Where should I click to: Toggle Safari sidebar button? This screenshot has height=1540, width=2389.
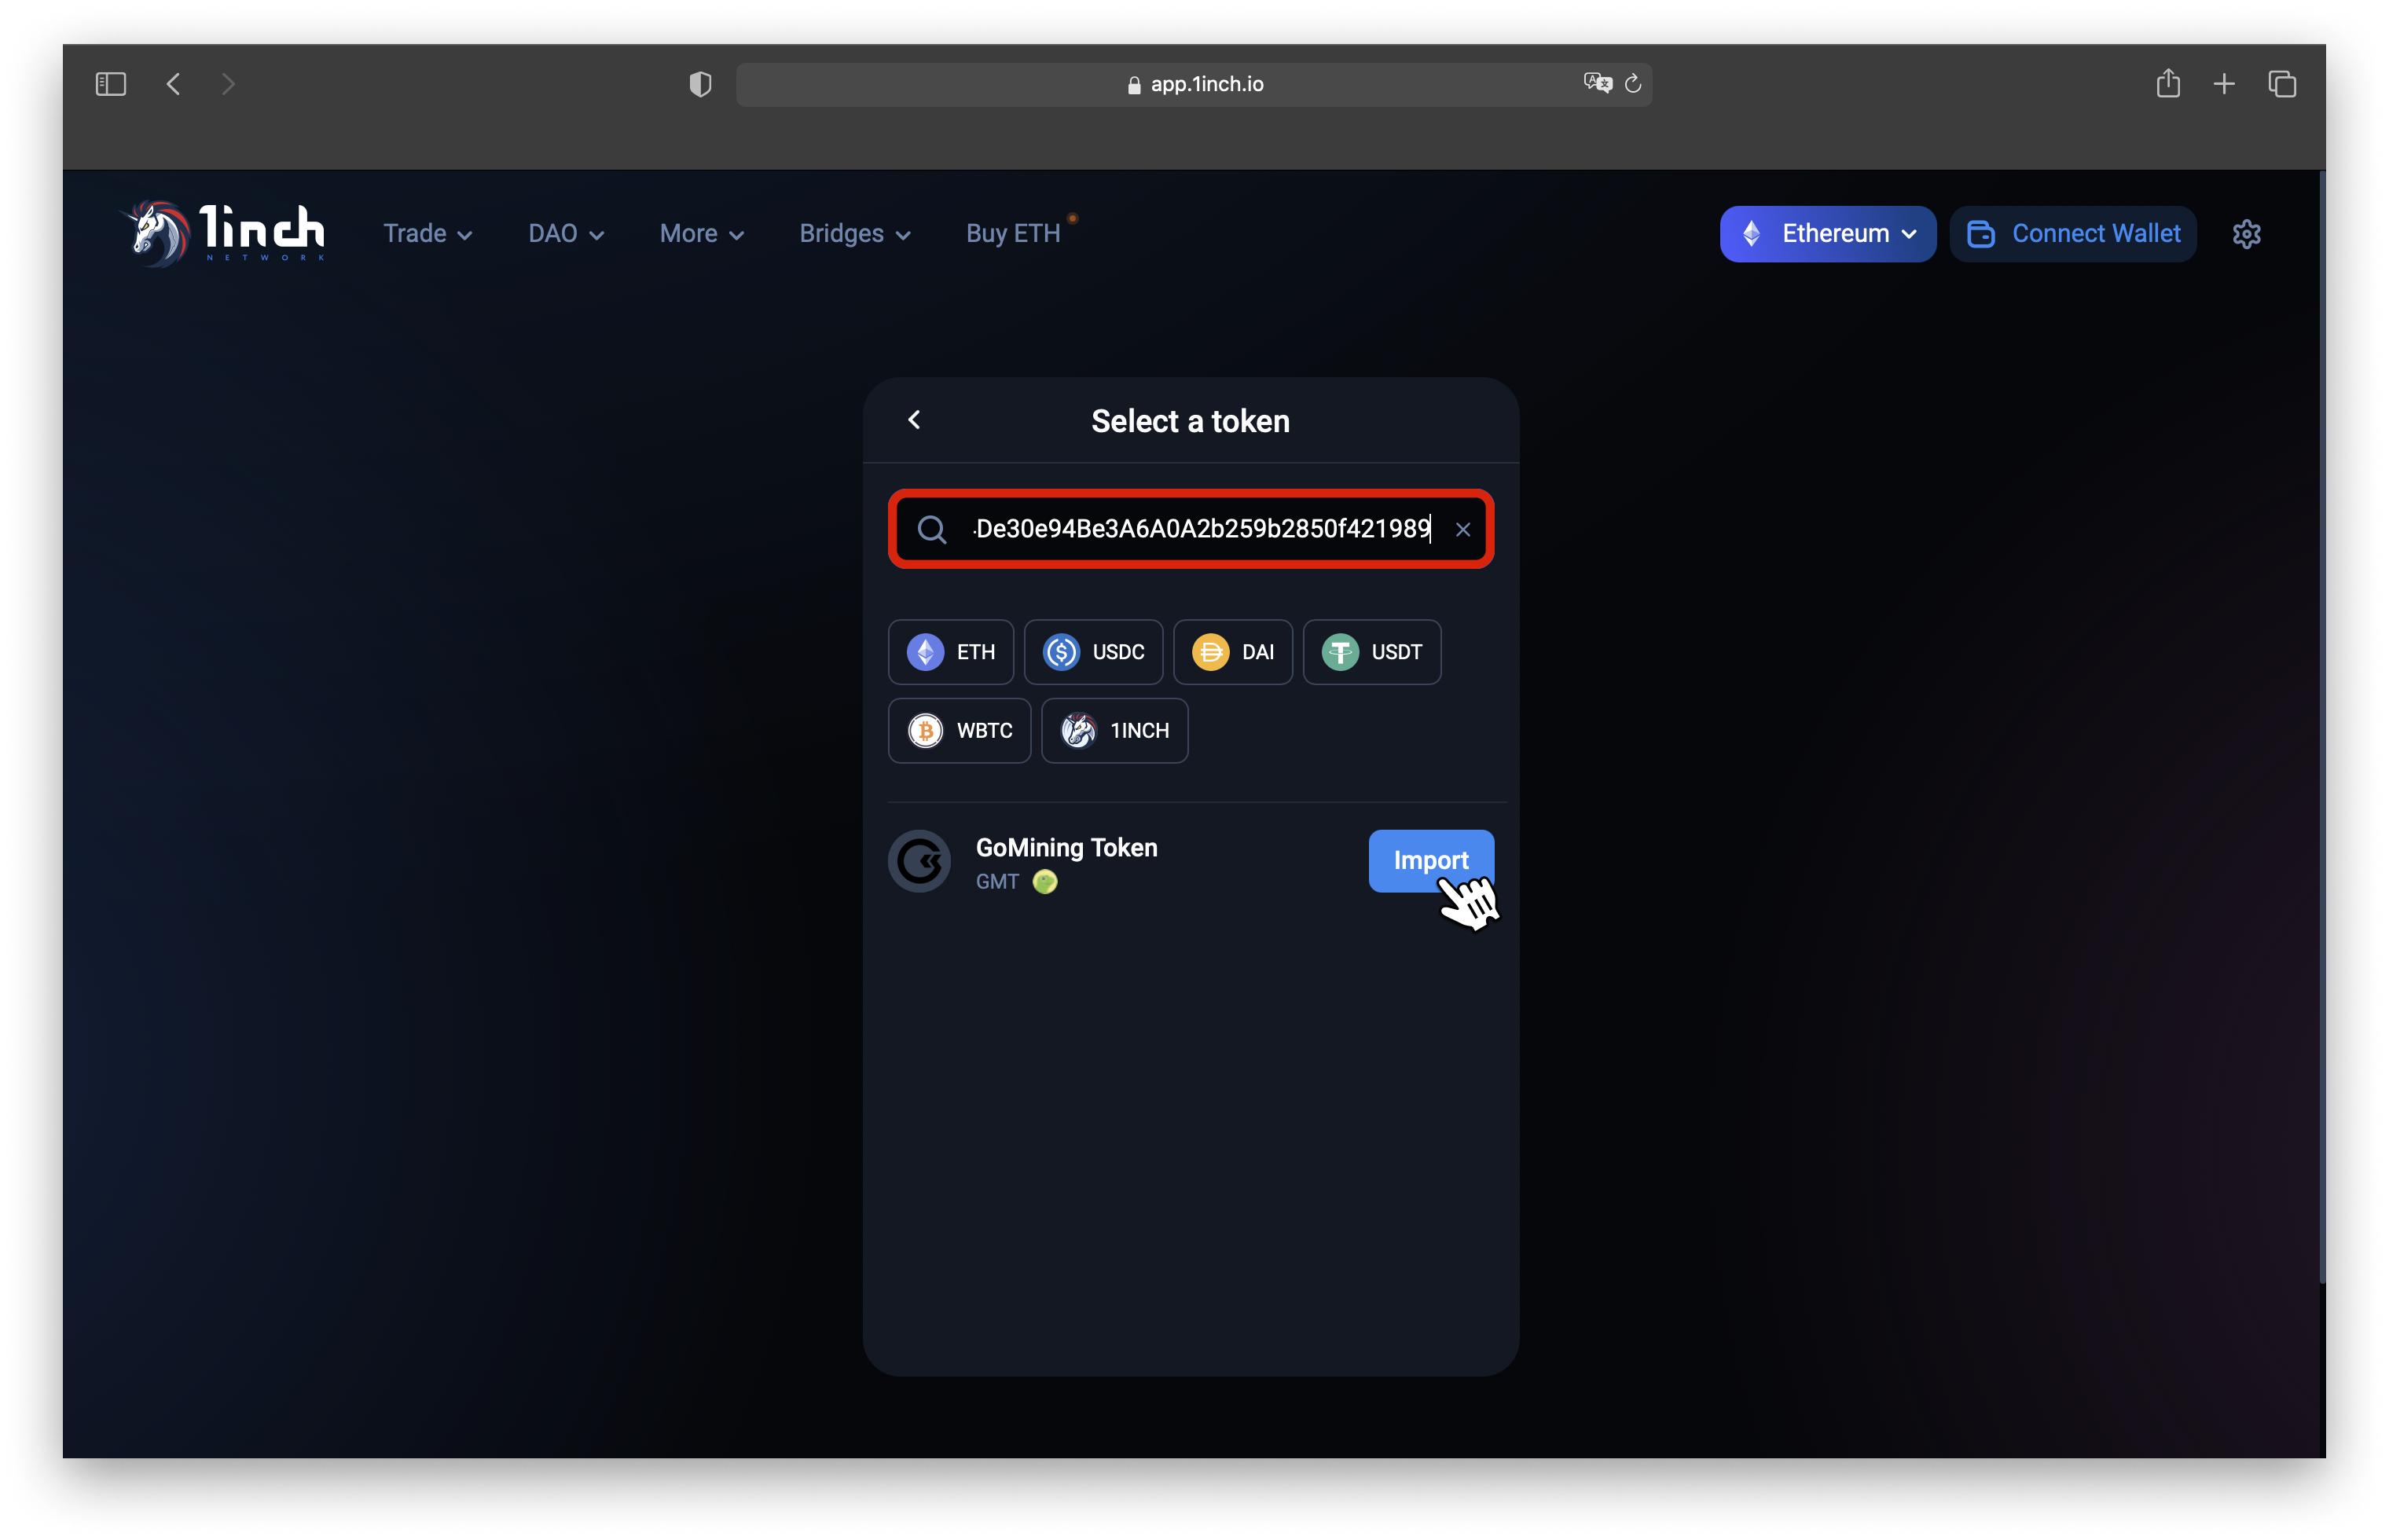tap(111, 84)
